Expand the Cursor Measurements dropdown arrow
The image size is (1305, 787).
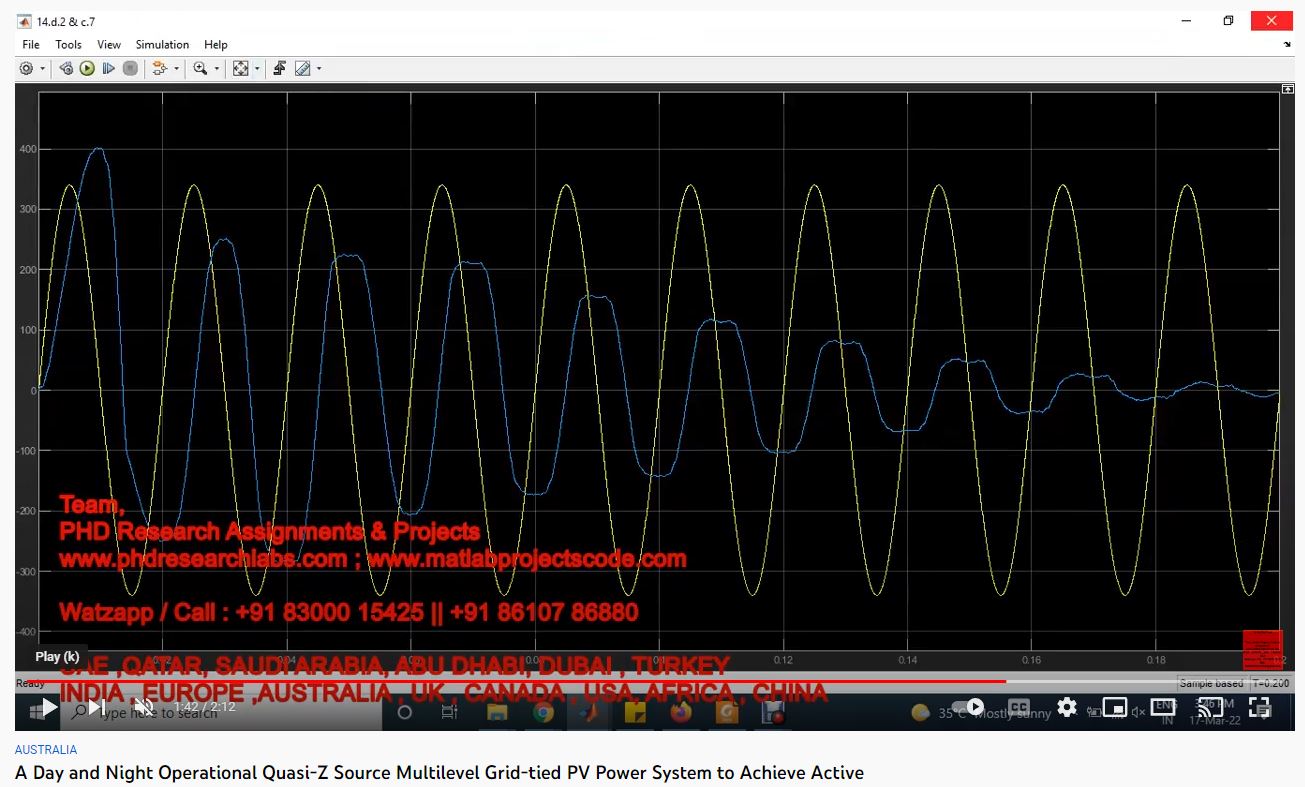(x=319, y=69)
